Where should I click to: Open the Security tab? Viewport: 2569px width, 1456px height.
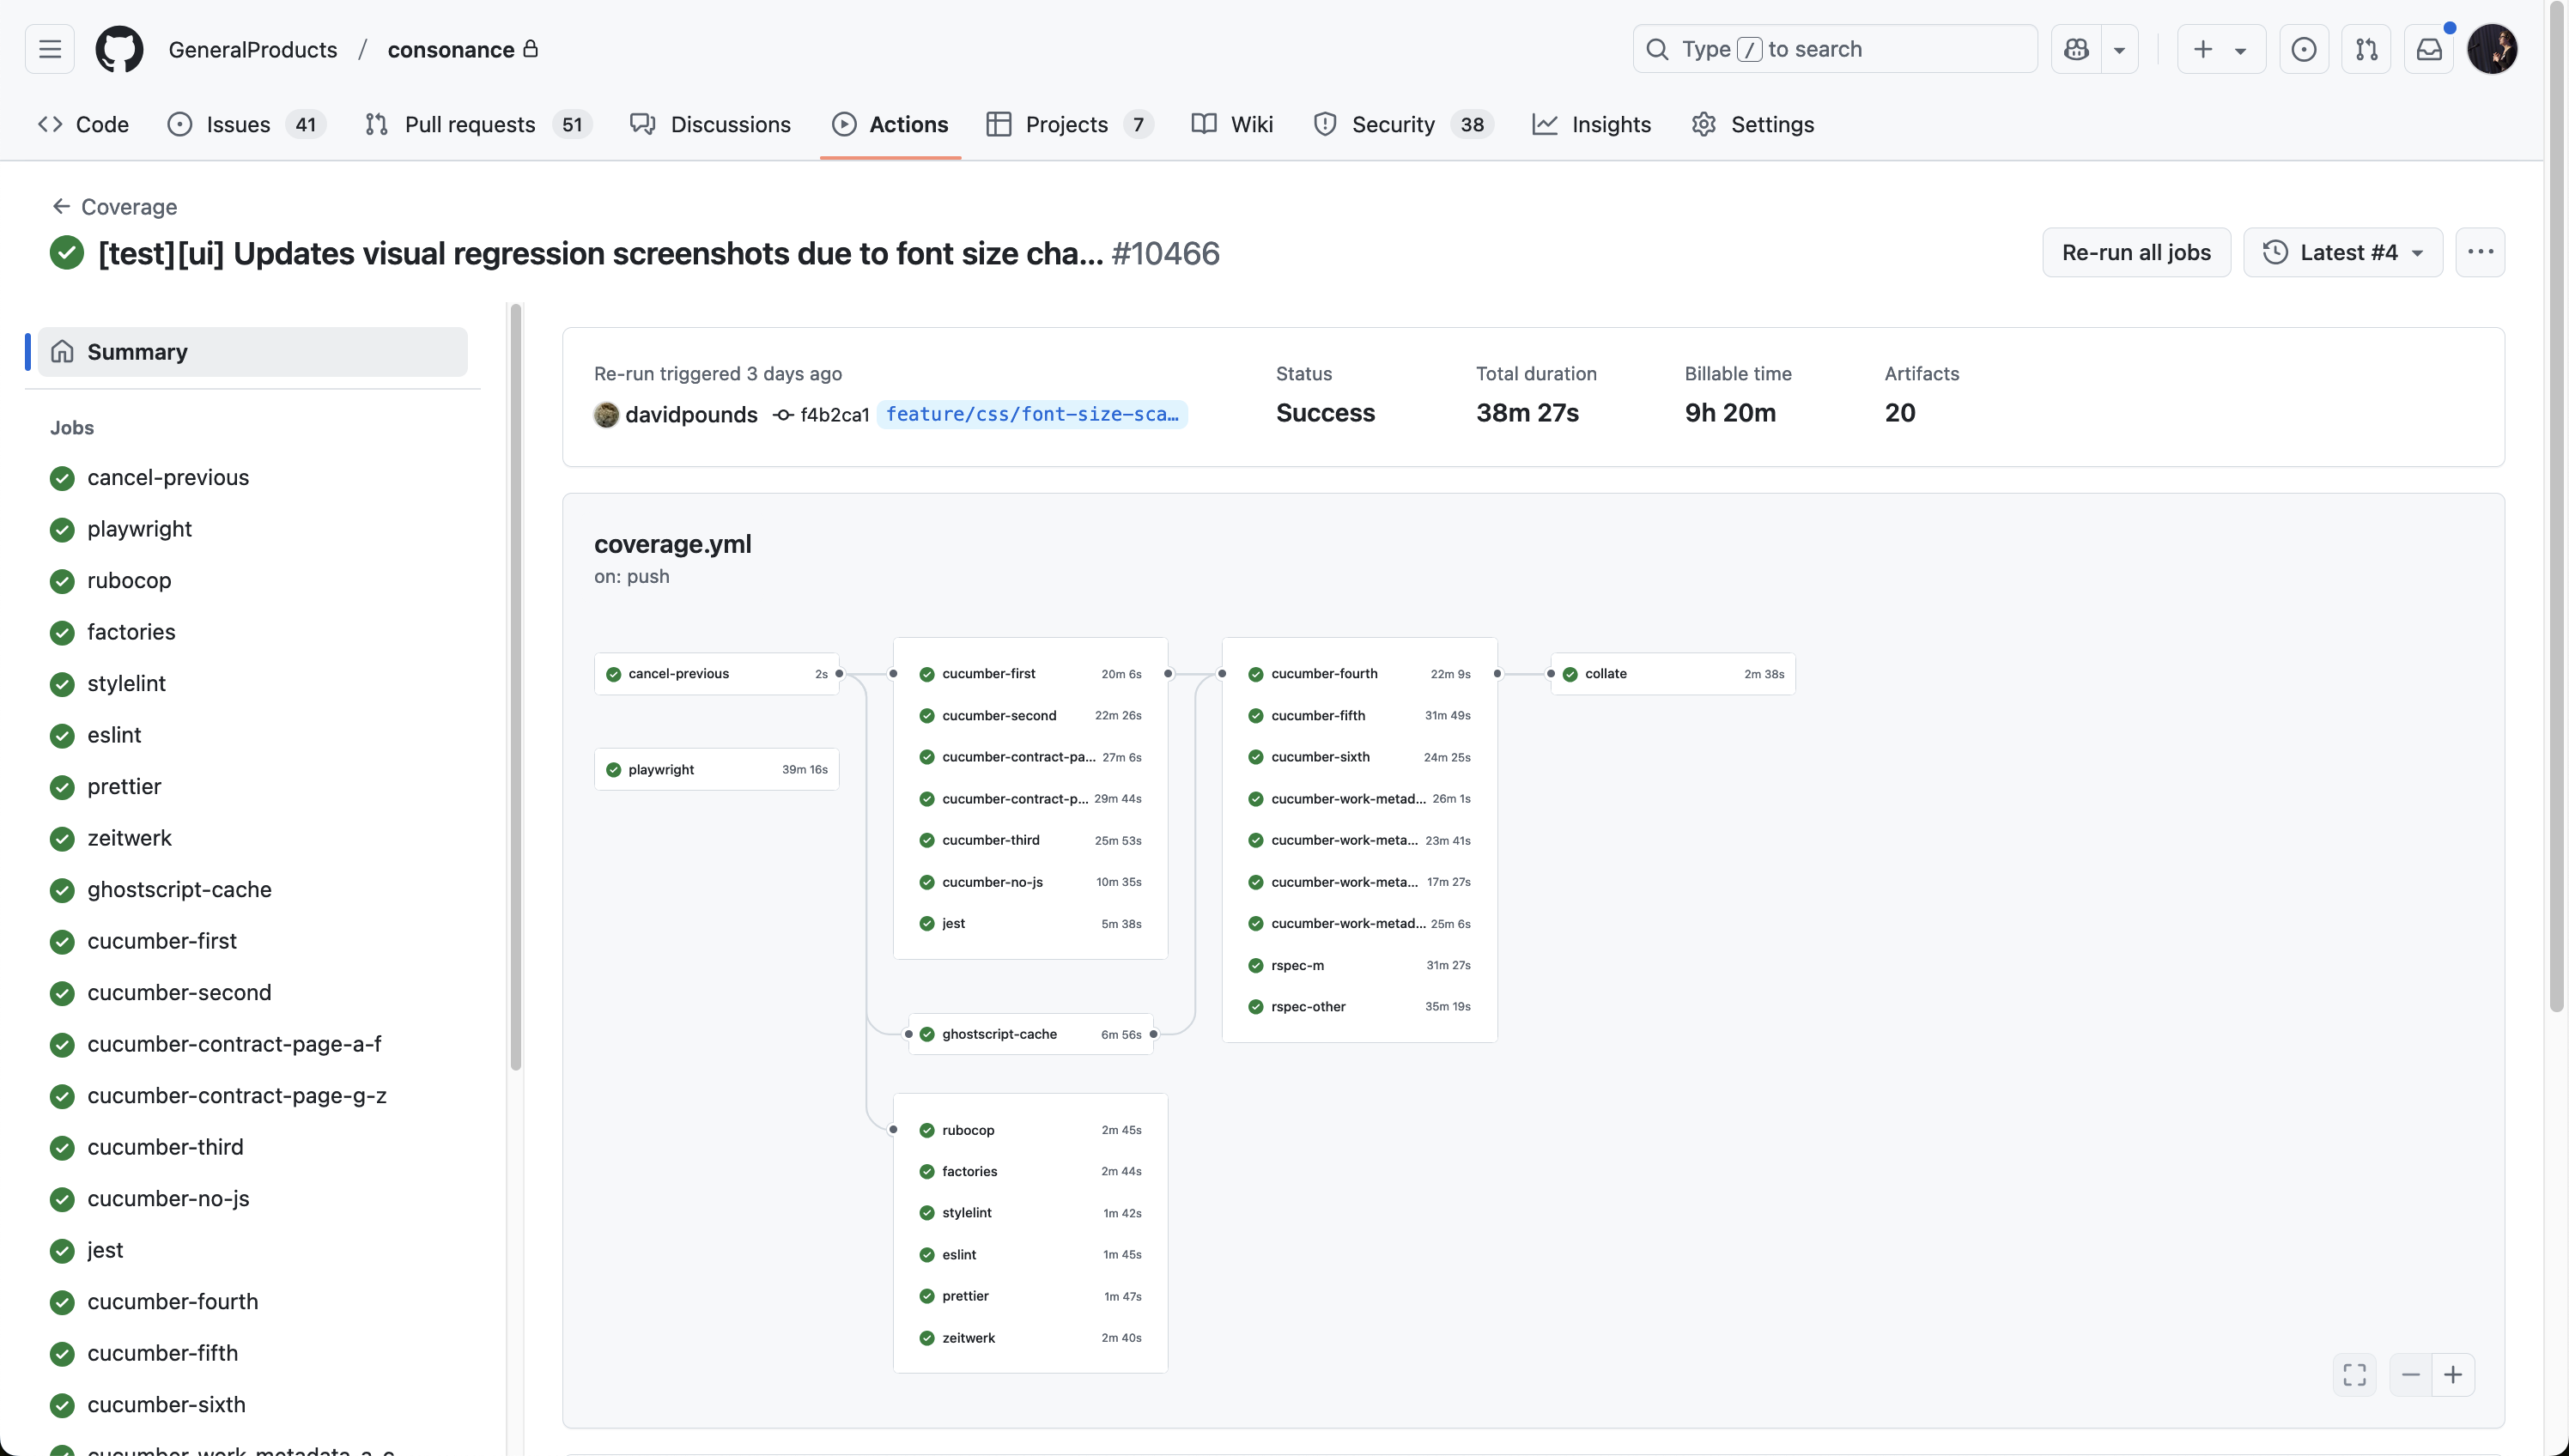(1403, 124)
